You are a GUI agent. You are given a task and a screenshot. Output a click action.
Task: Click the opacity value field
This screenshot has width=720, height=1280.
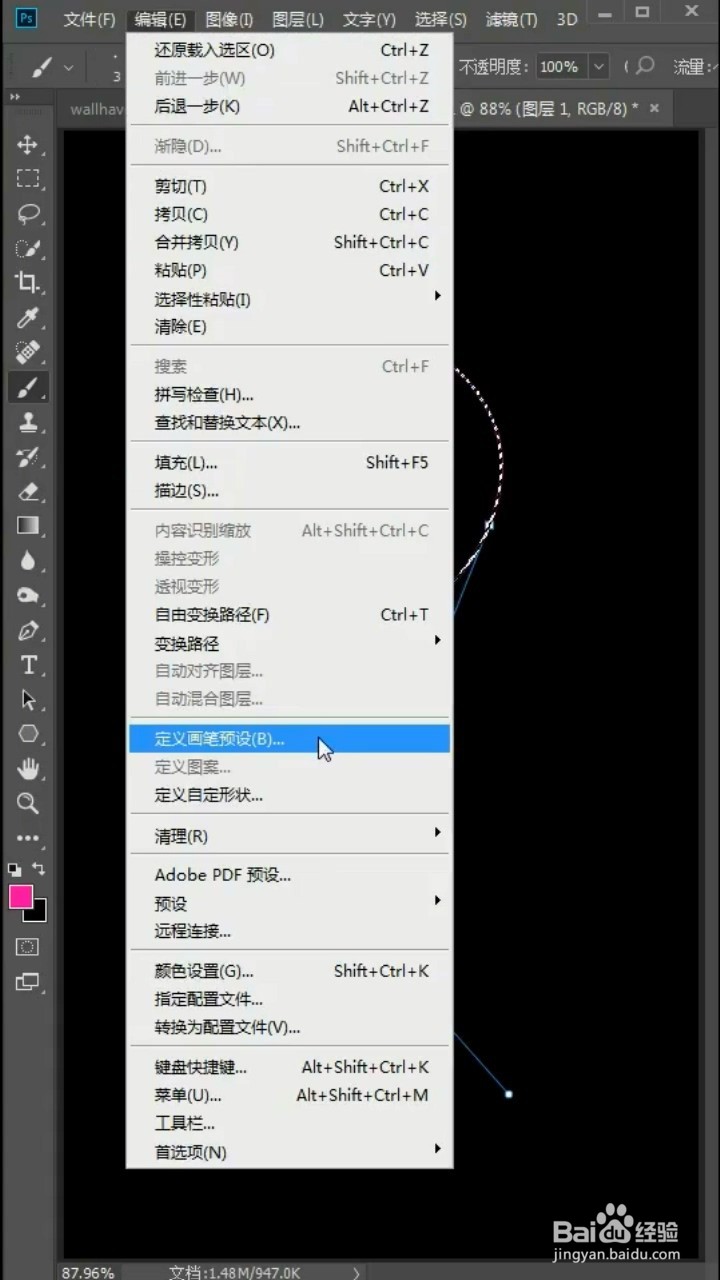561,67
